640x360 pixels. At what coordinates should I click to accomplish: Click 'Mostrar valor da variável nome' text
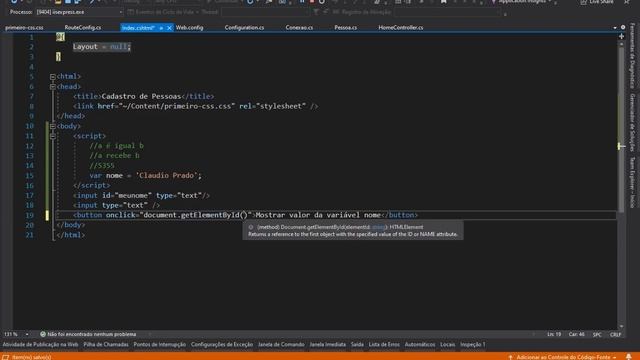coord(318,215)
